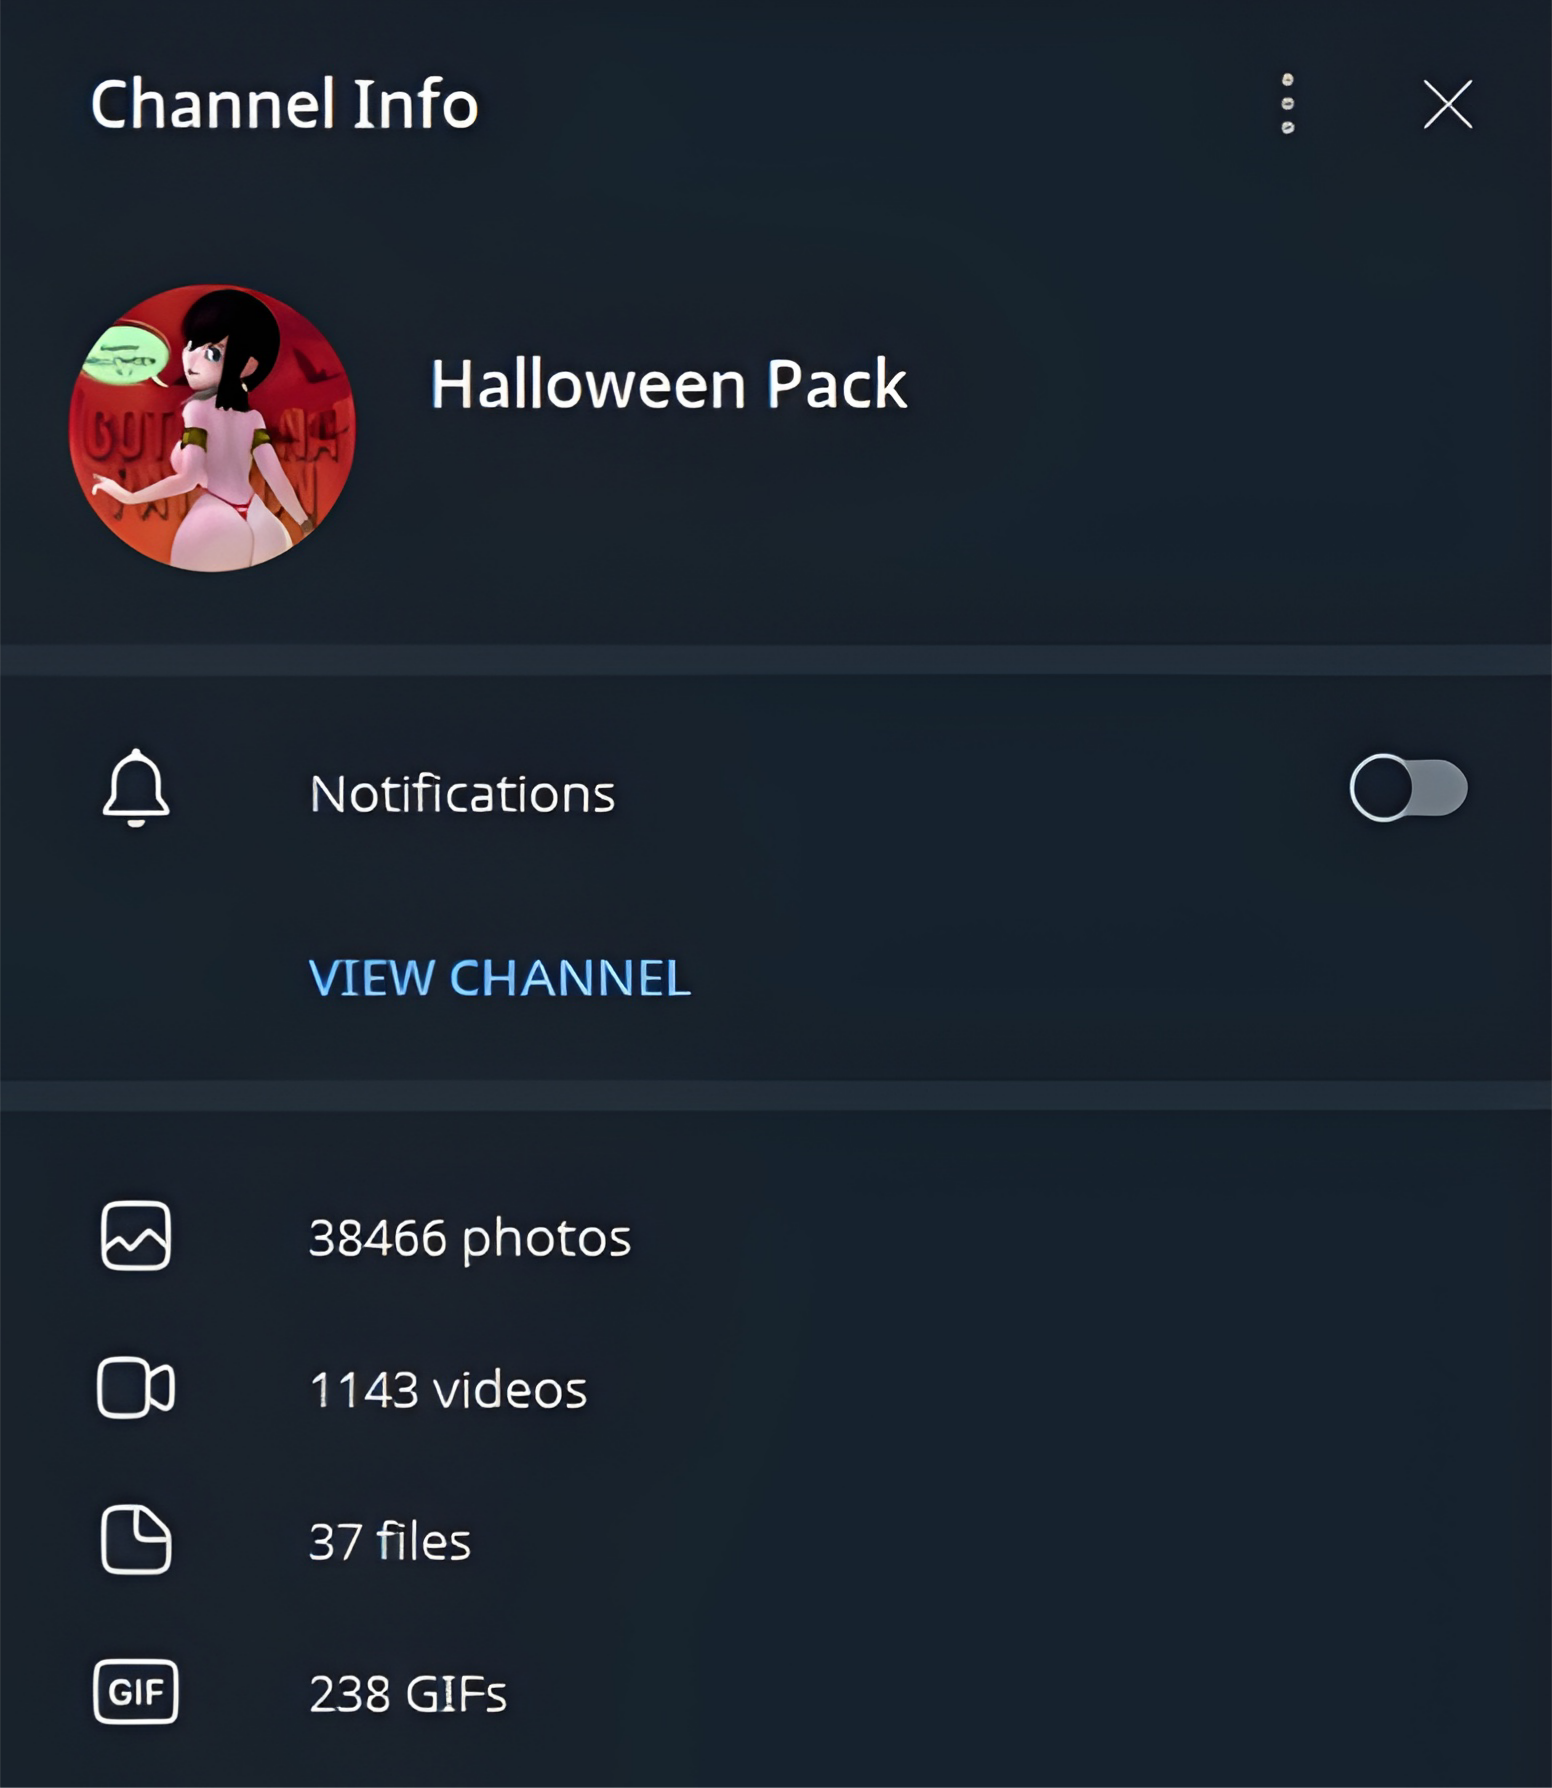Close the Channel Info panel
Screen dimensions: 1552x1788
[x=1447, y=104]
